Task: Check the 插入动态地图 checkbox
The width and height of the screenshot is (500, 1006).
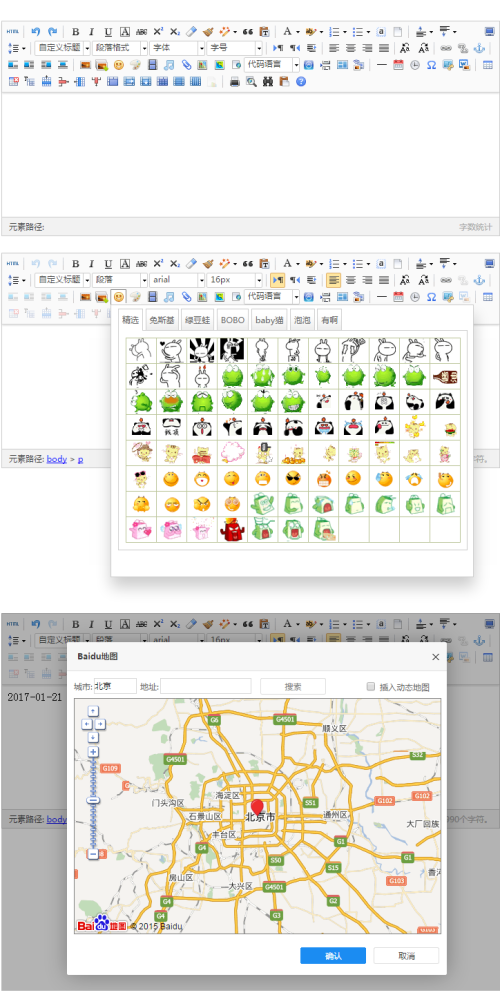Action: [x=370, y=686]
